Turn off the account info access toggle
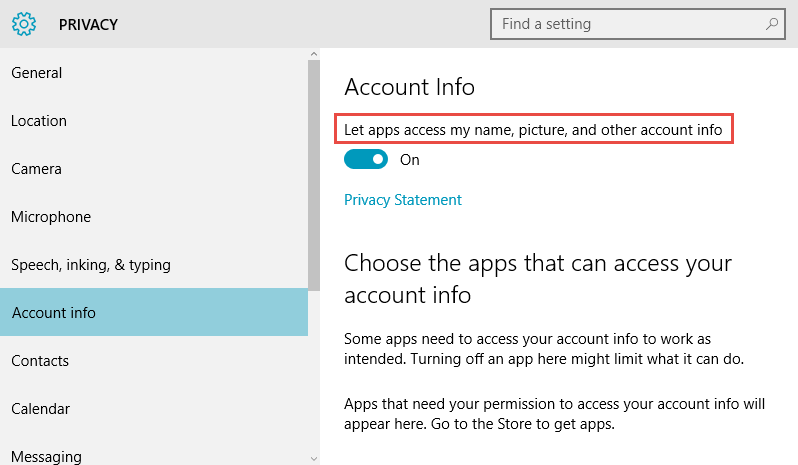Image resolution: width=798 pixels, height=465 pixels. (x=366, y=159)
